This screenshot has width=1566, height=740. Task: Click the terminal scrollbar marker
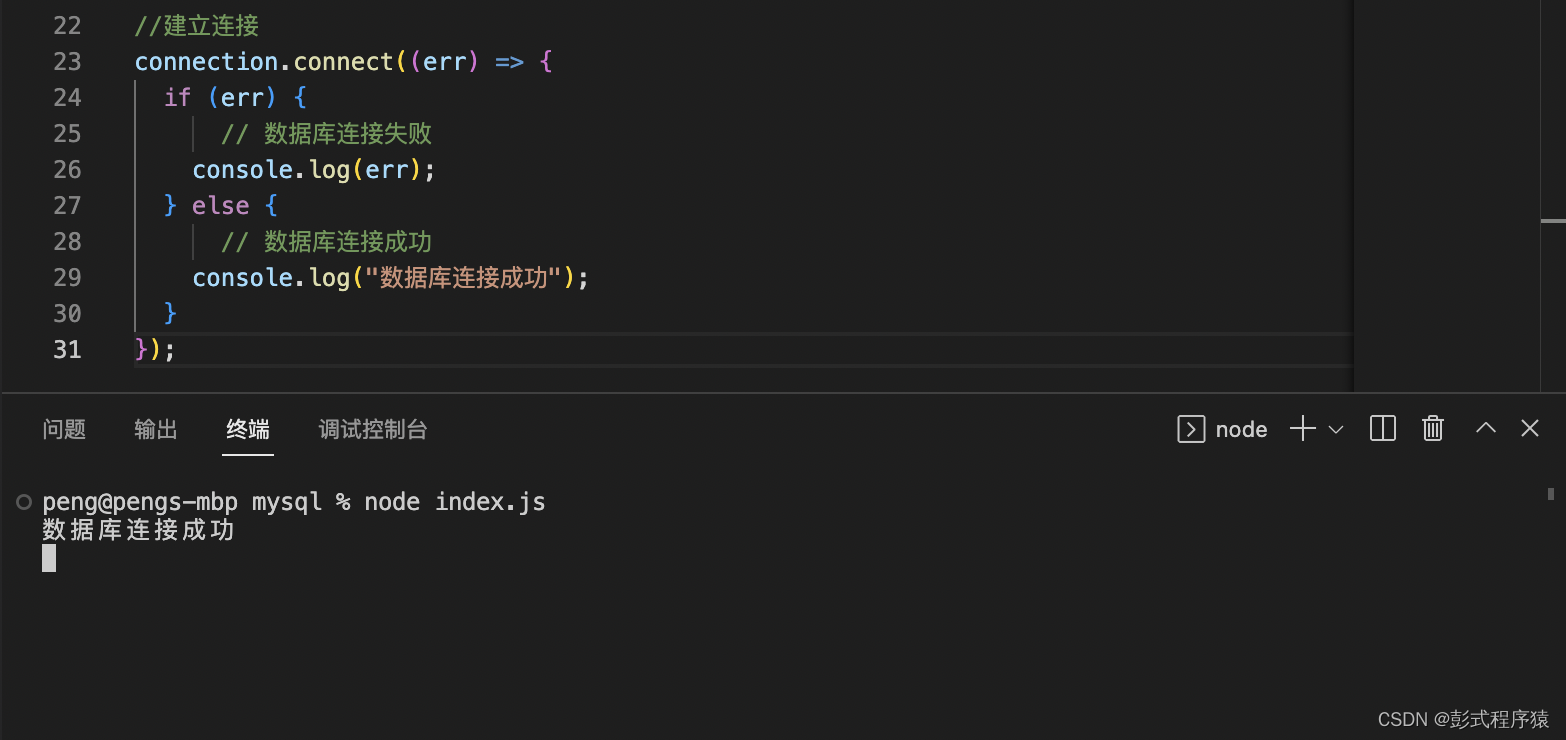click(x=1551, y=493)
